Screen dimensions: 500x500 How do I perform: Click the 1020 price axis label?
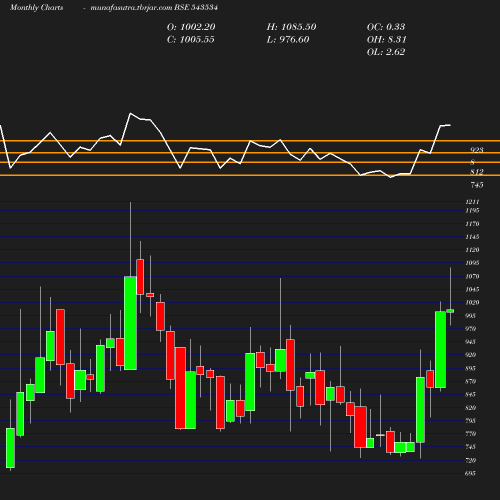point(473,302)
